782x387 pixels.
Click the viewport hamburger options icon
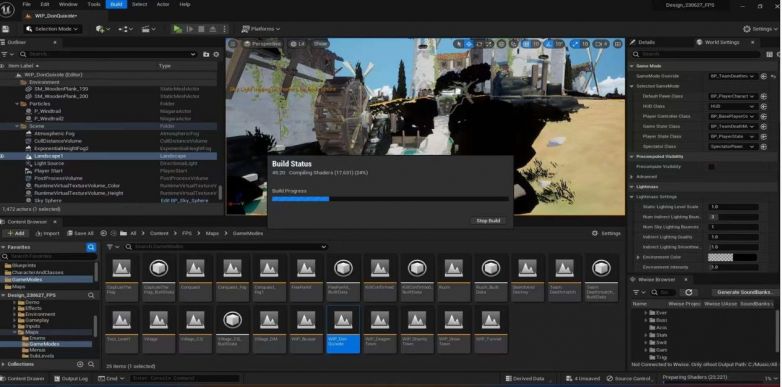coord(233,44)
